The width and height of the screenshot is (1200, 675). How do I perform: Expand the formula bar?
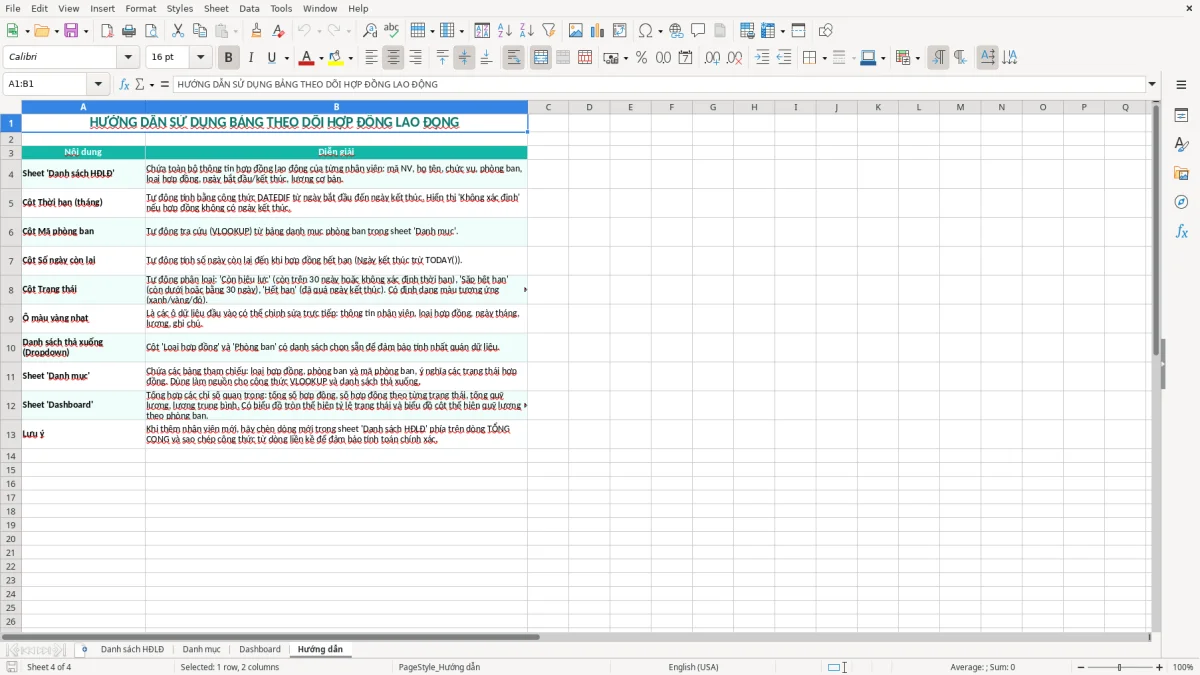[x=1152, y=84]
